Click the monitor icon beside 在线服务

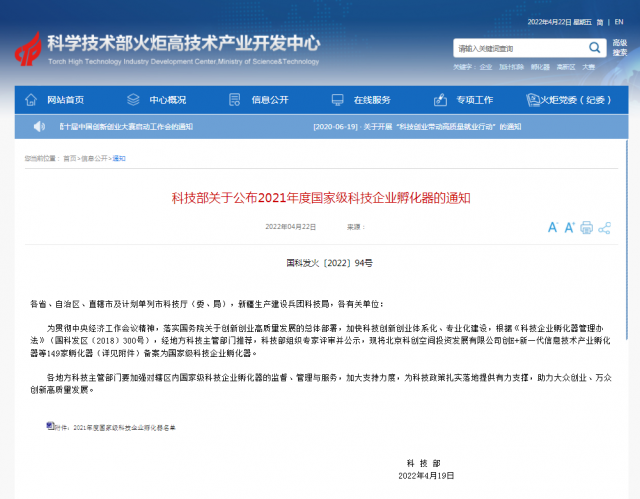click(338, 100)
